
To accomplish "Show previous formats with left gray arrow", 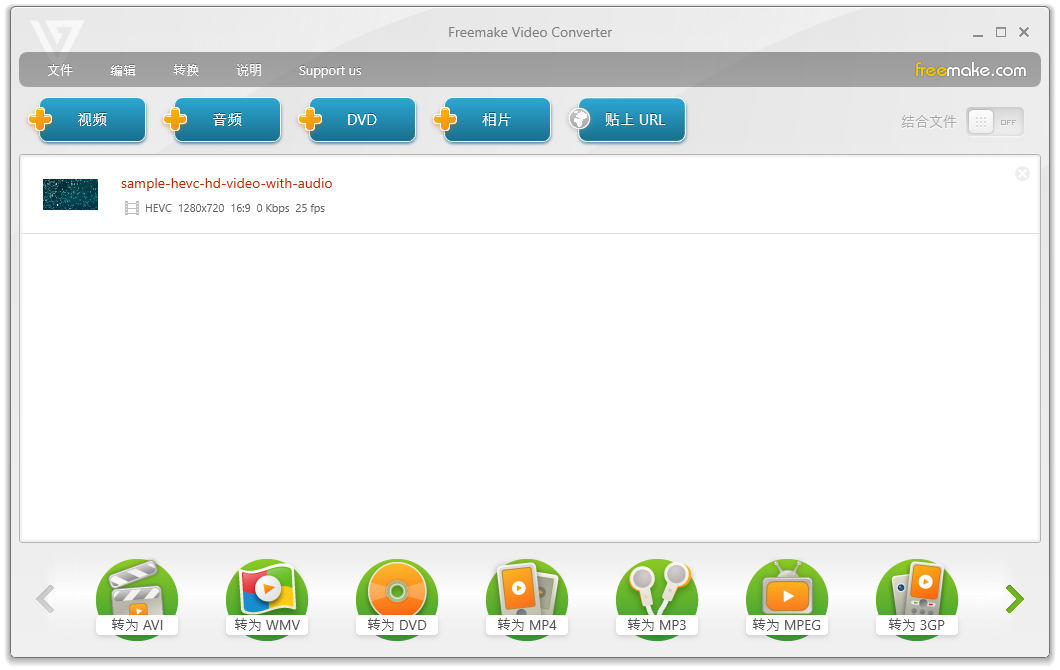I will 45,599.
